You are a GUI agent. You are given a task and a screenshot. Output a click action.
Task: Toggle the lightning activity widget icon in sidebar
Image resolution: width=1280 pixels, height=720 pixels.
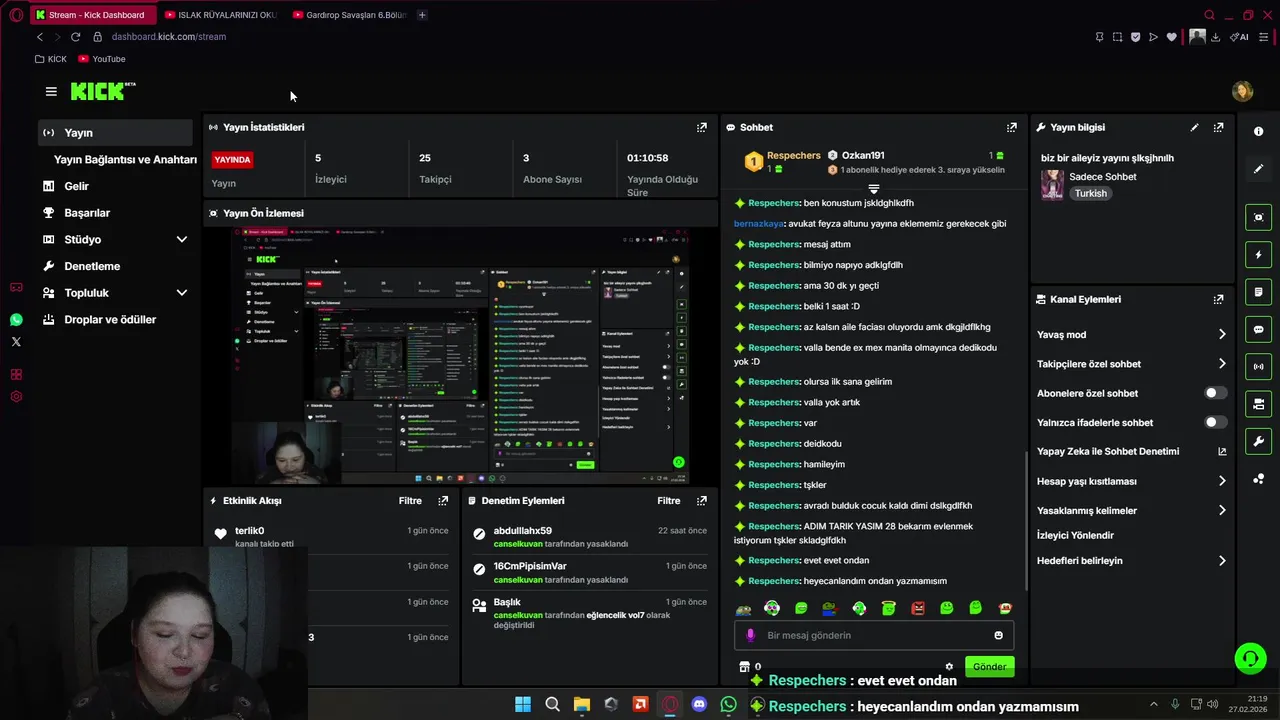click(1258, 255)
